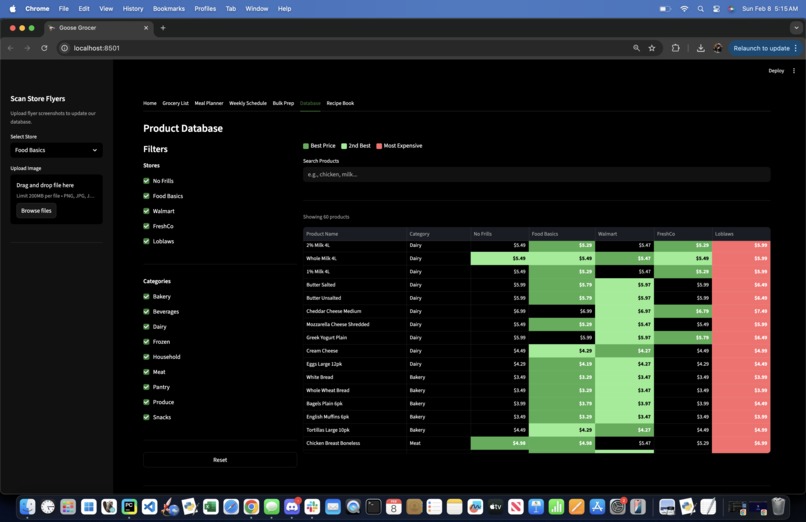Toggle the Household category checkbox

[146, 357]
